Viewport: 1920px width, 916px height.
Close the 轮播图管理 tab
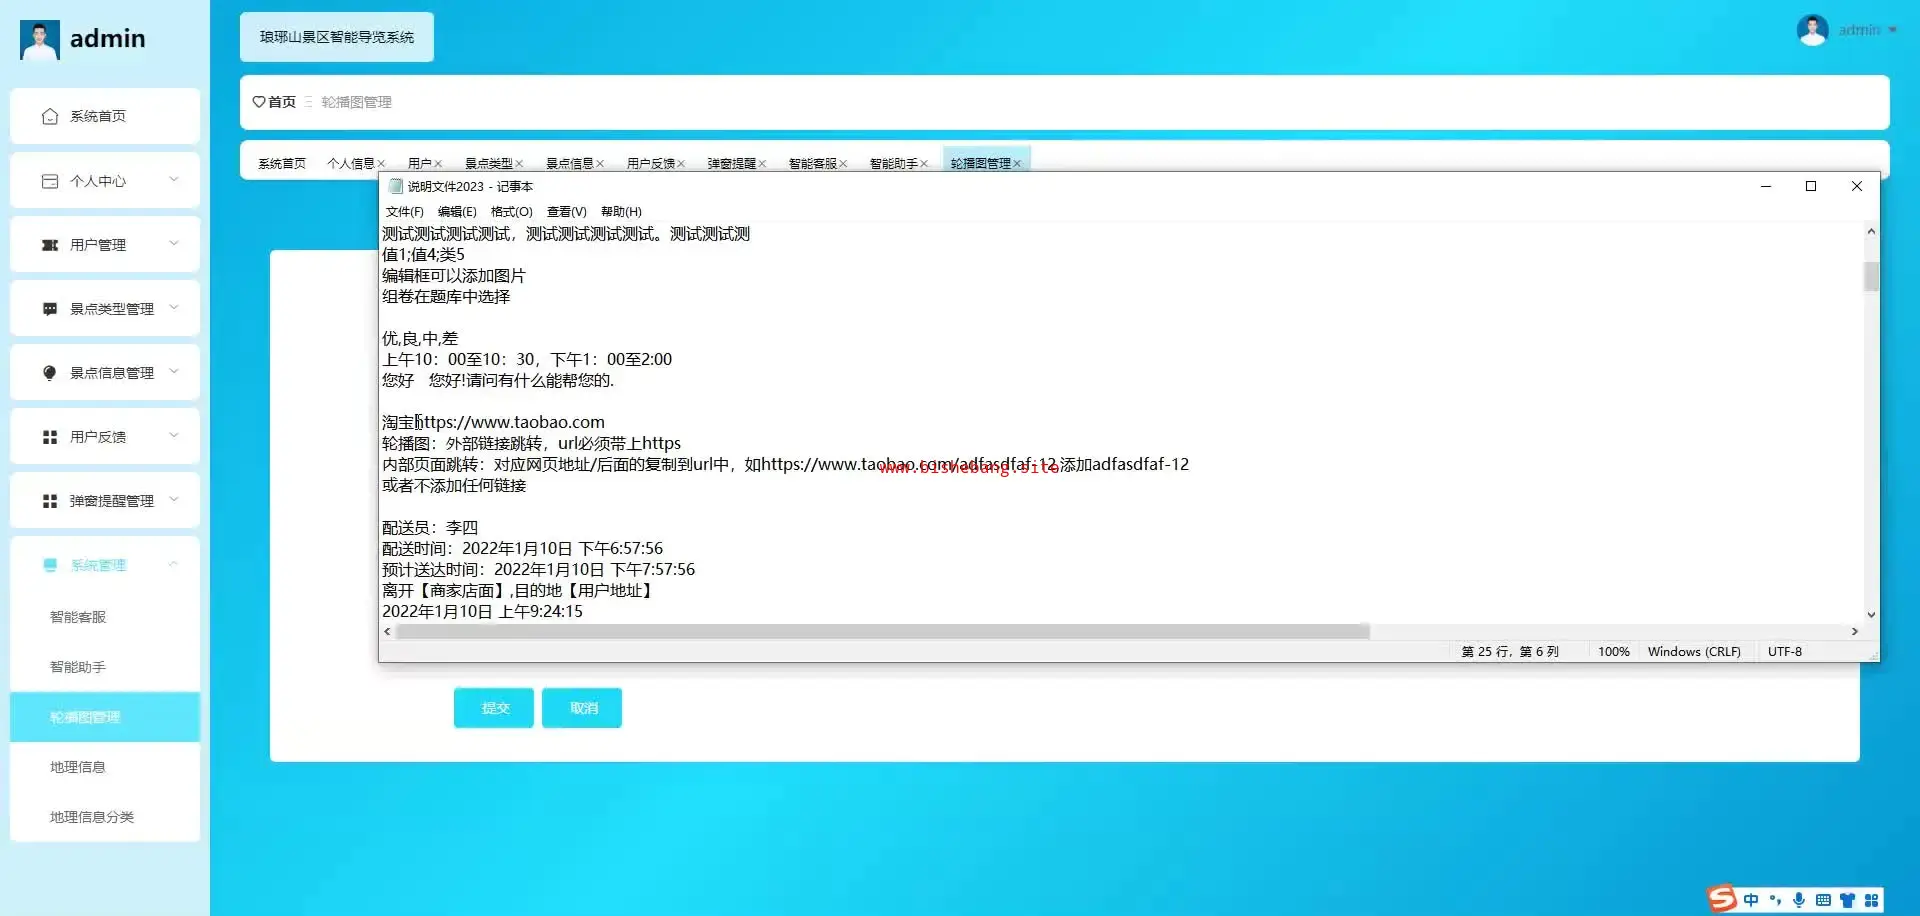tap(1017, 164)
